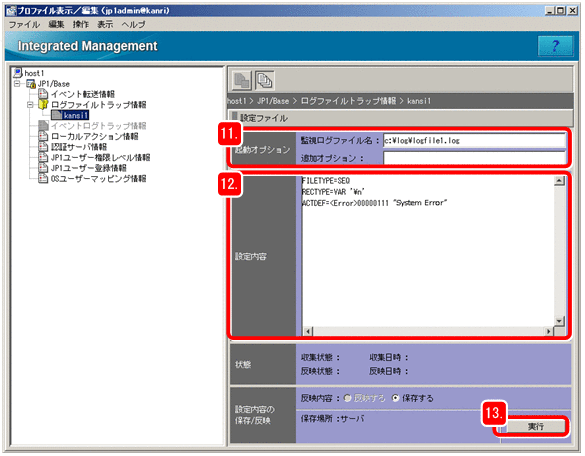The height and width of the screenshot is (456, 585).
Task: Select イベント転送情報 tree item
Action: click(83, 94)
